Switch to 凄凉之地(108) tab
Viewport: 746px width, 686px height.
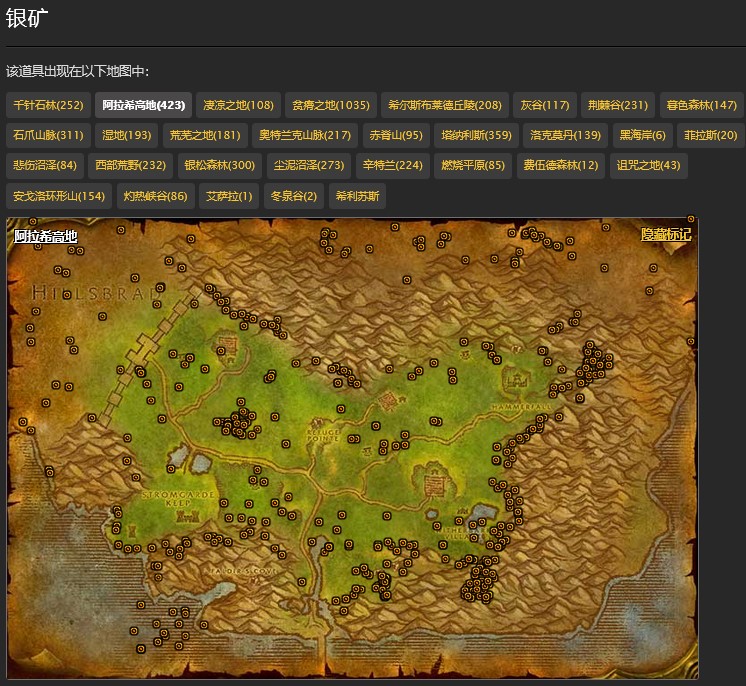(238, 105)
